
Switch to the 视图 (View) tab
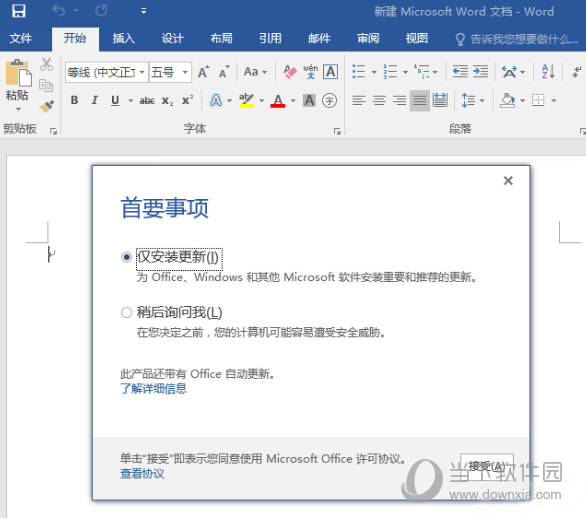click(x=417, y=38)
